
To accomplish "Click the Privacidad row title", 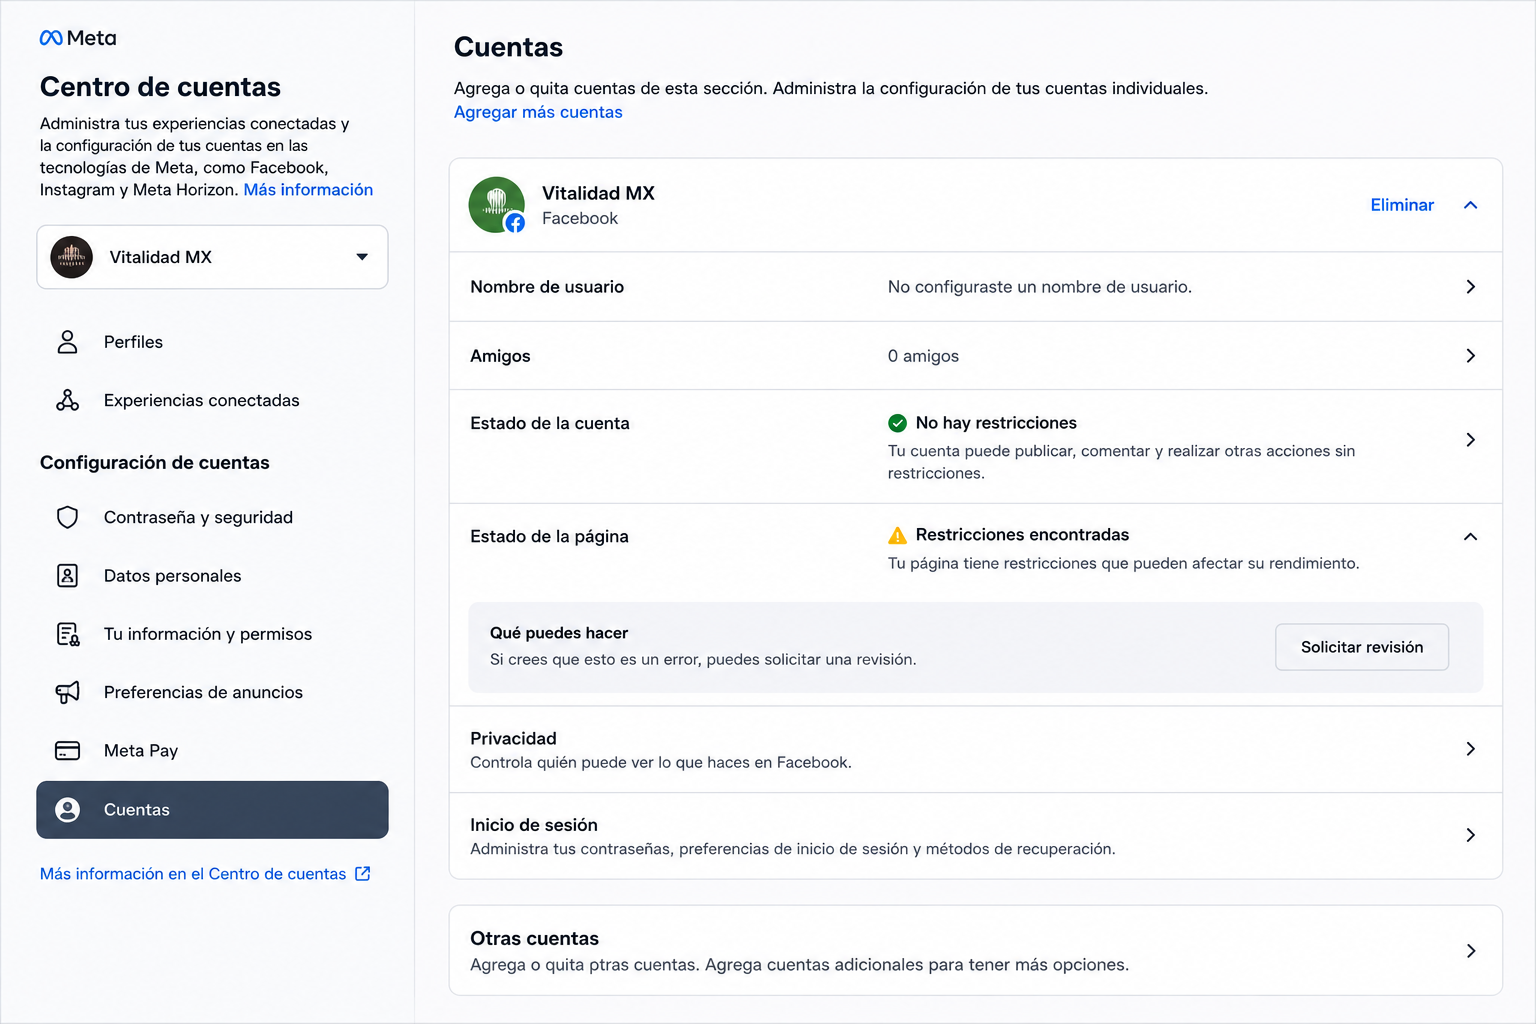I will point(513,738).
